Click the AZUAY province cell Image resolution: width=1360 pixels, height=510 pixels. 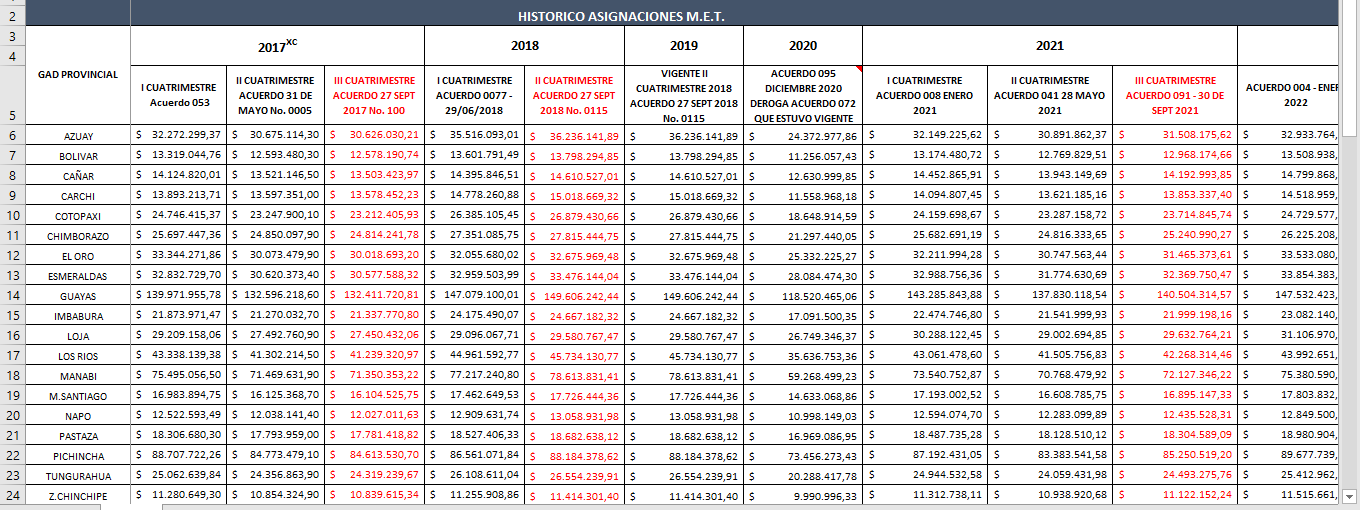pyautogui.click(x=78, y=135)
